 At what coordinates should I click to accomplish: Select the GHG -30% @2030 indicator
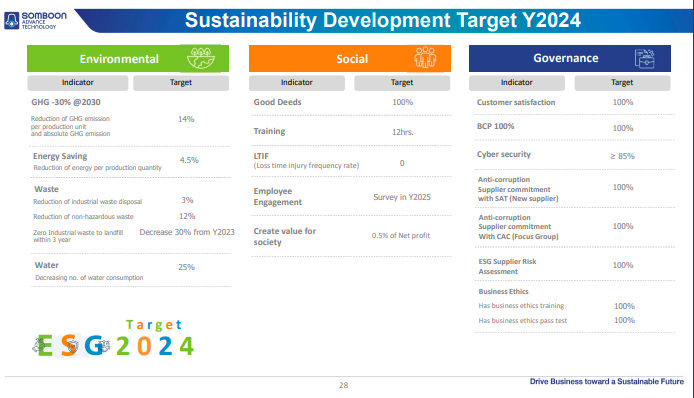(x=66, y=102)
